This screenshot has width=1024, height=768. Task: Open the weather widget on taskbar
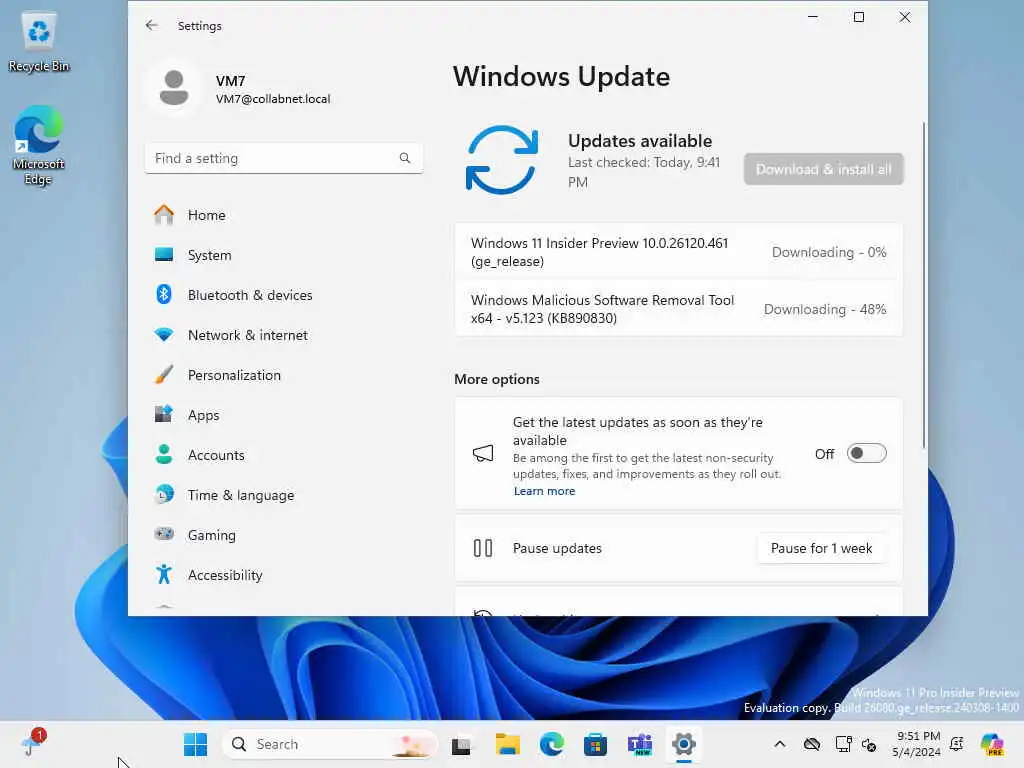point(33,743)
